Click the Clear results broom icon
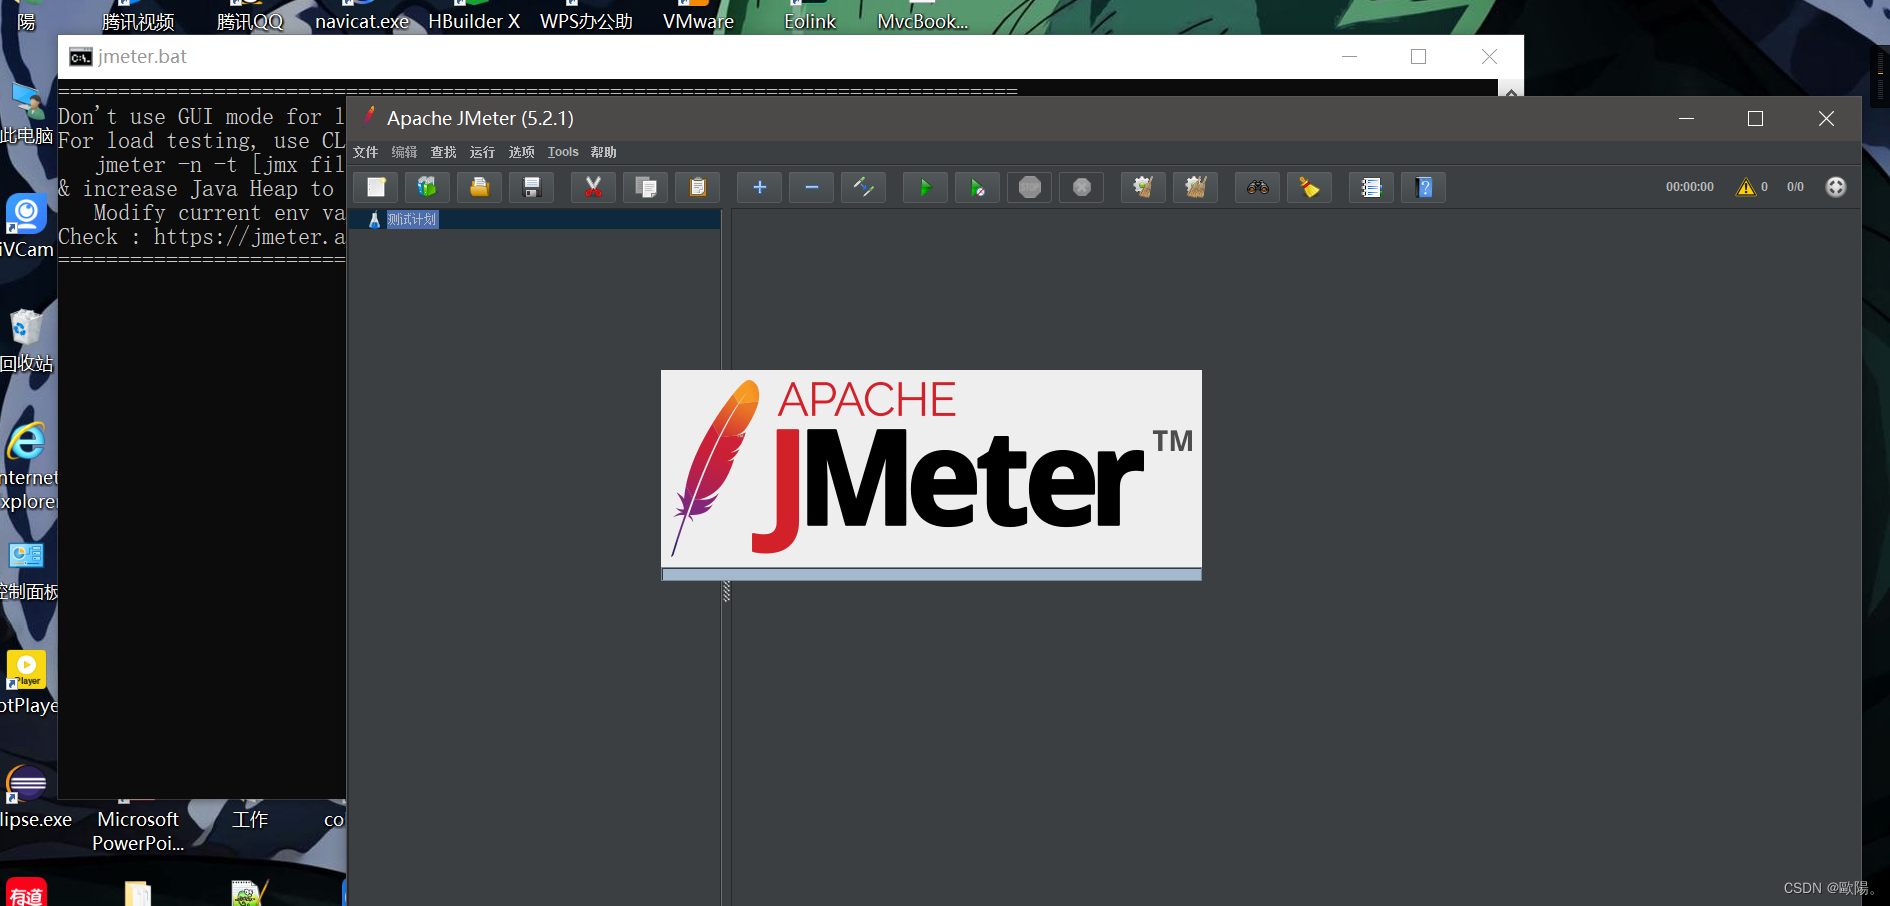 (x=1144, y=187)
